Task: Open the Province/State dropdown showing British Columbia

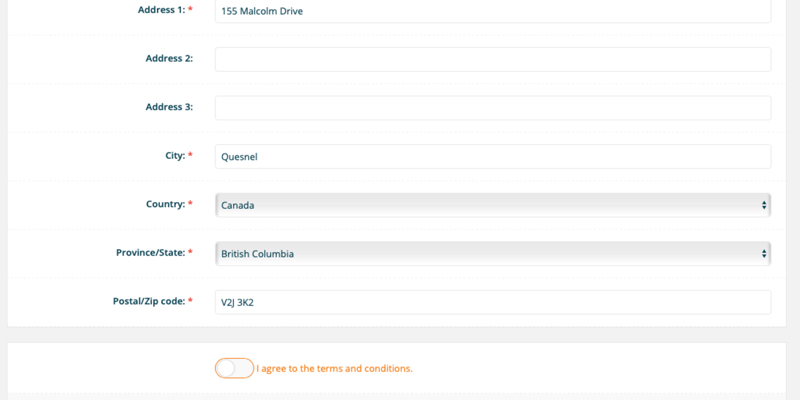Action: (x=493, y=254)
